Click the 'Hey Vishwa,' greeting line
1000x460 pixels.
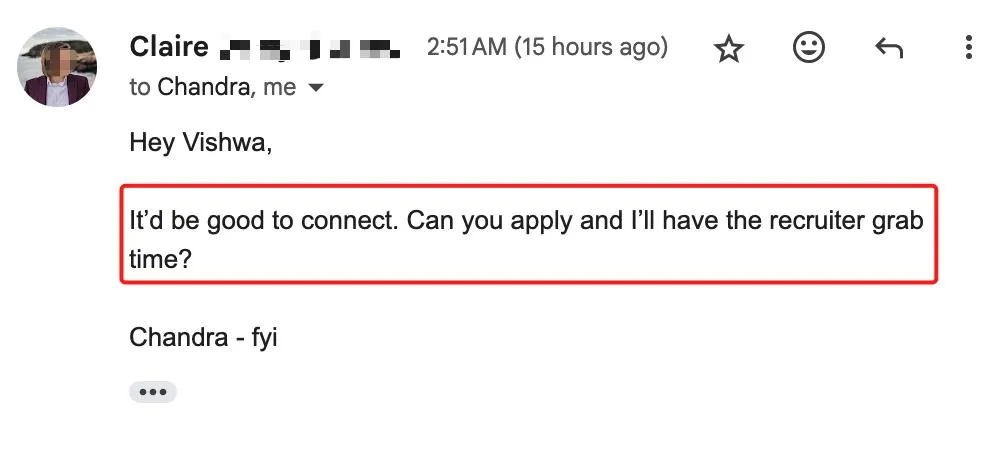coord(201,143)
